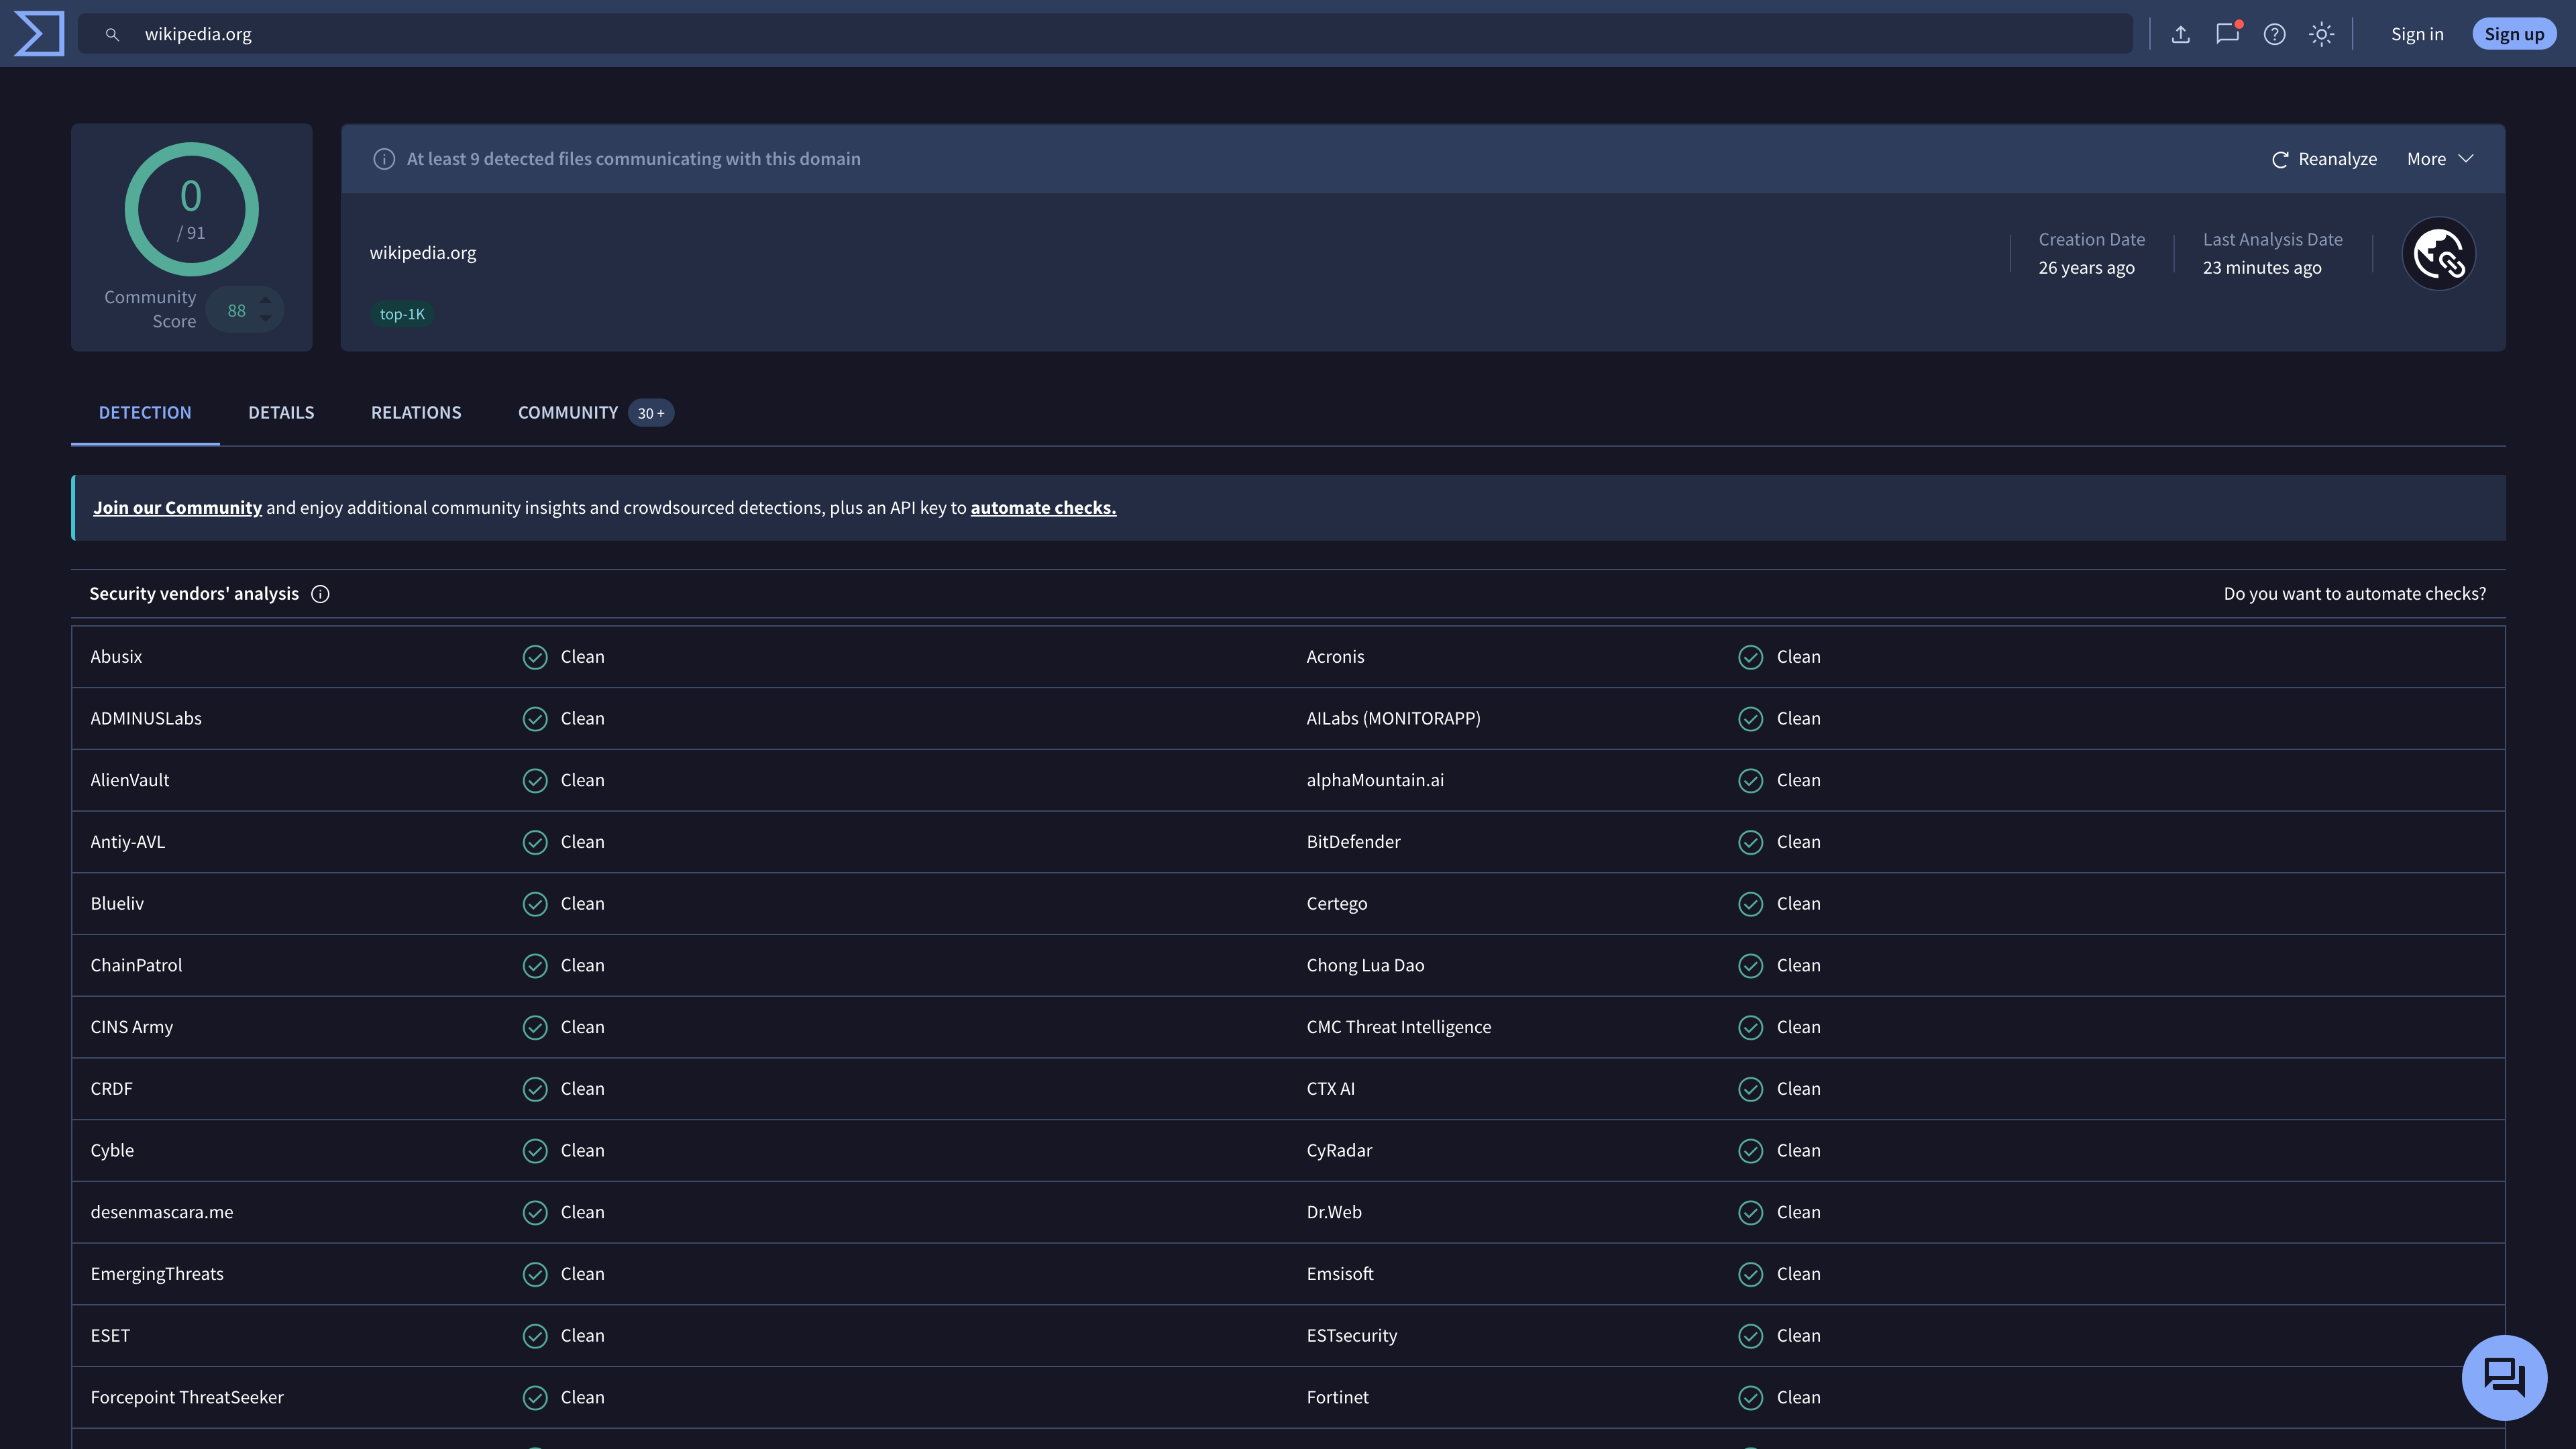2576x1449 pixels.
Task: Select the 'CMC Threat Intelligence' vendor name
Action: click(x=1398, y=1027)
